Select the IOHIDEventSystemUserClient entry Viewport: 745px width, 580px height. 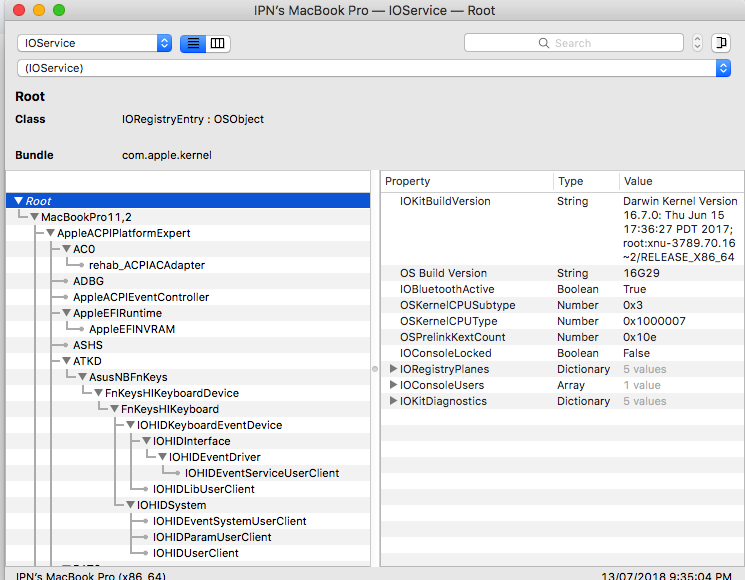point(229,521)
